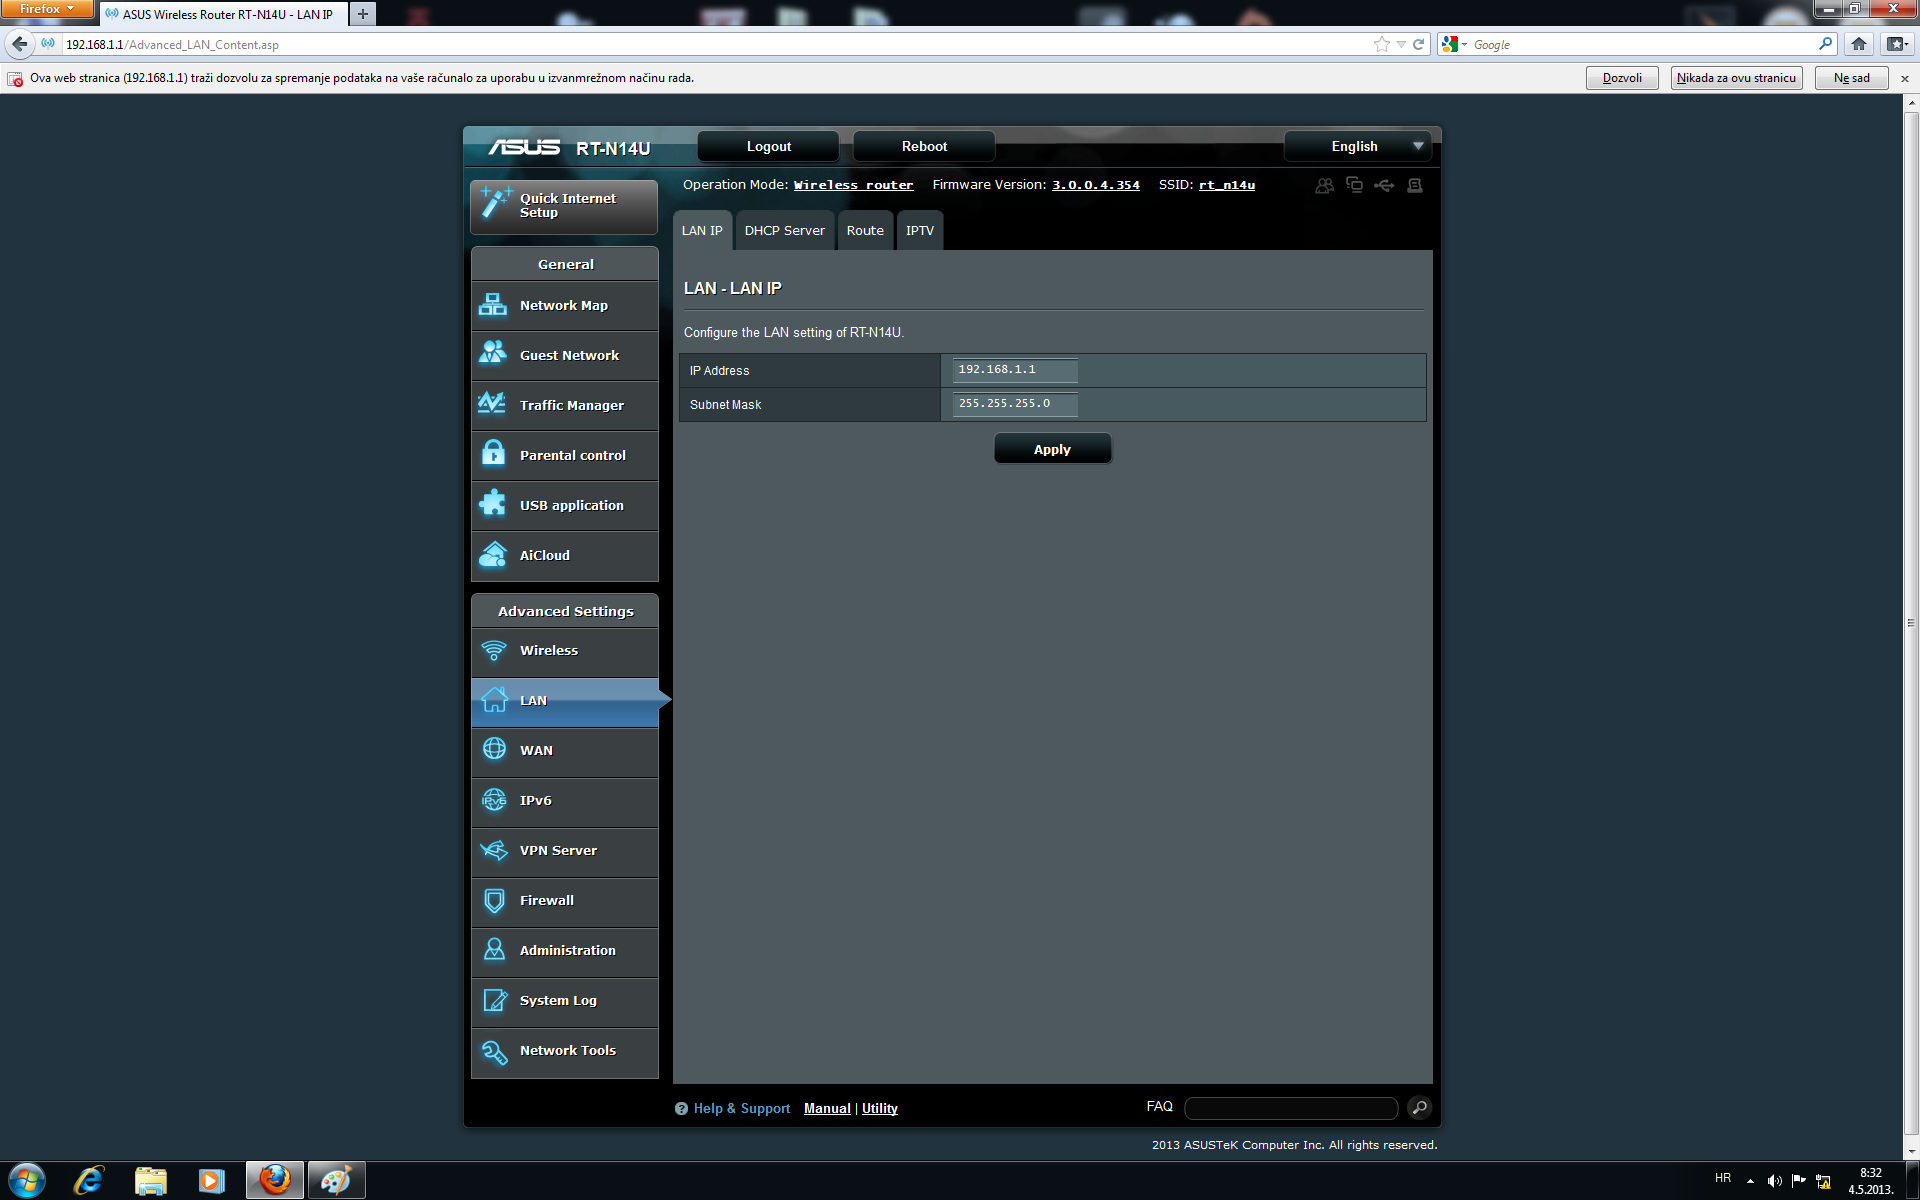The width and height of the screenshot is (1920, 1200).
Task: Click Nikada za ovu stranicu button
Action: coord(1736,78)
